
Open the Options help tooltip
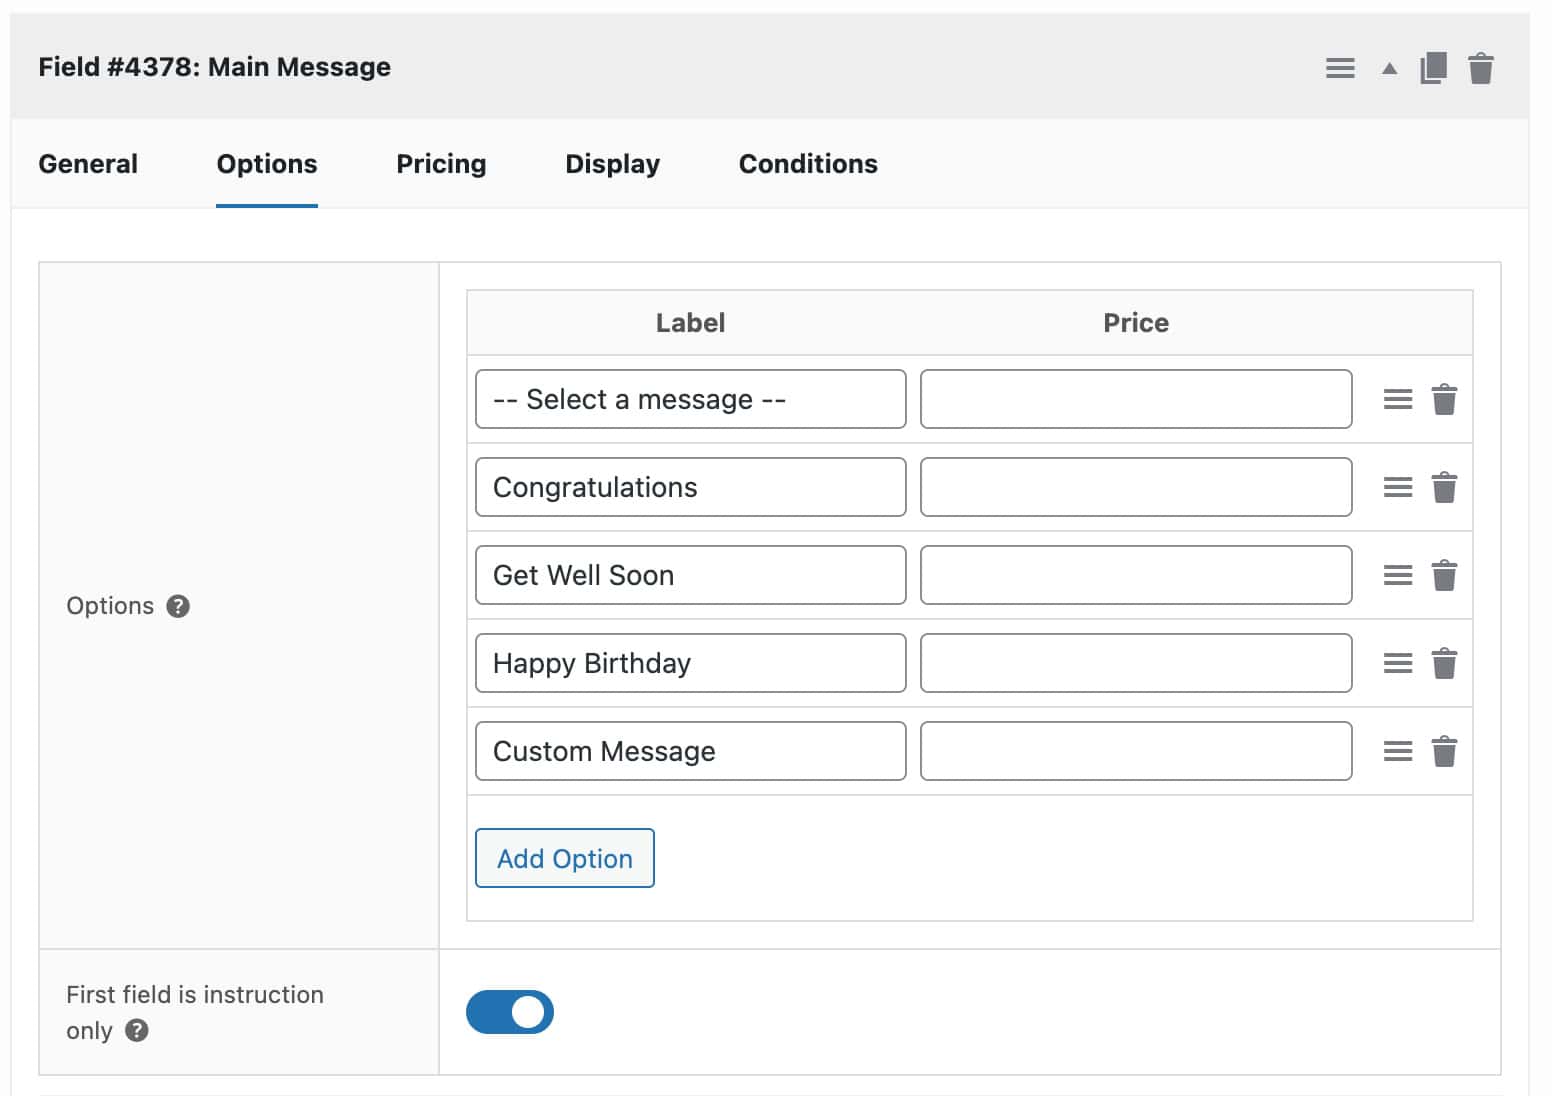click(176, 606)
